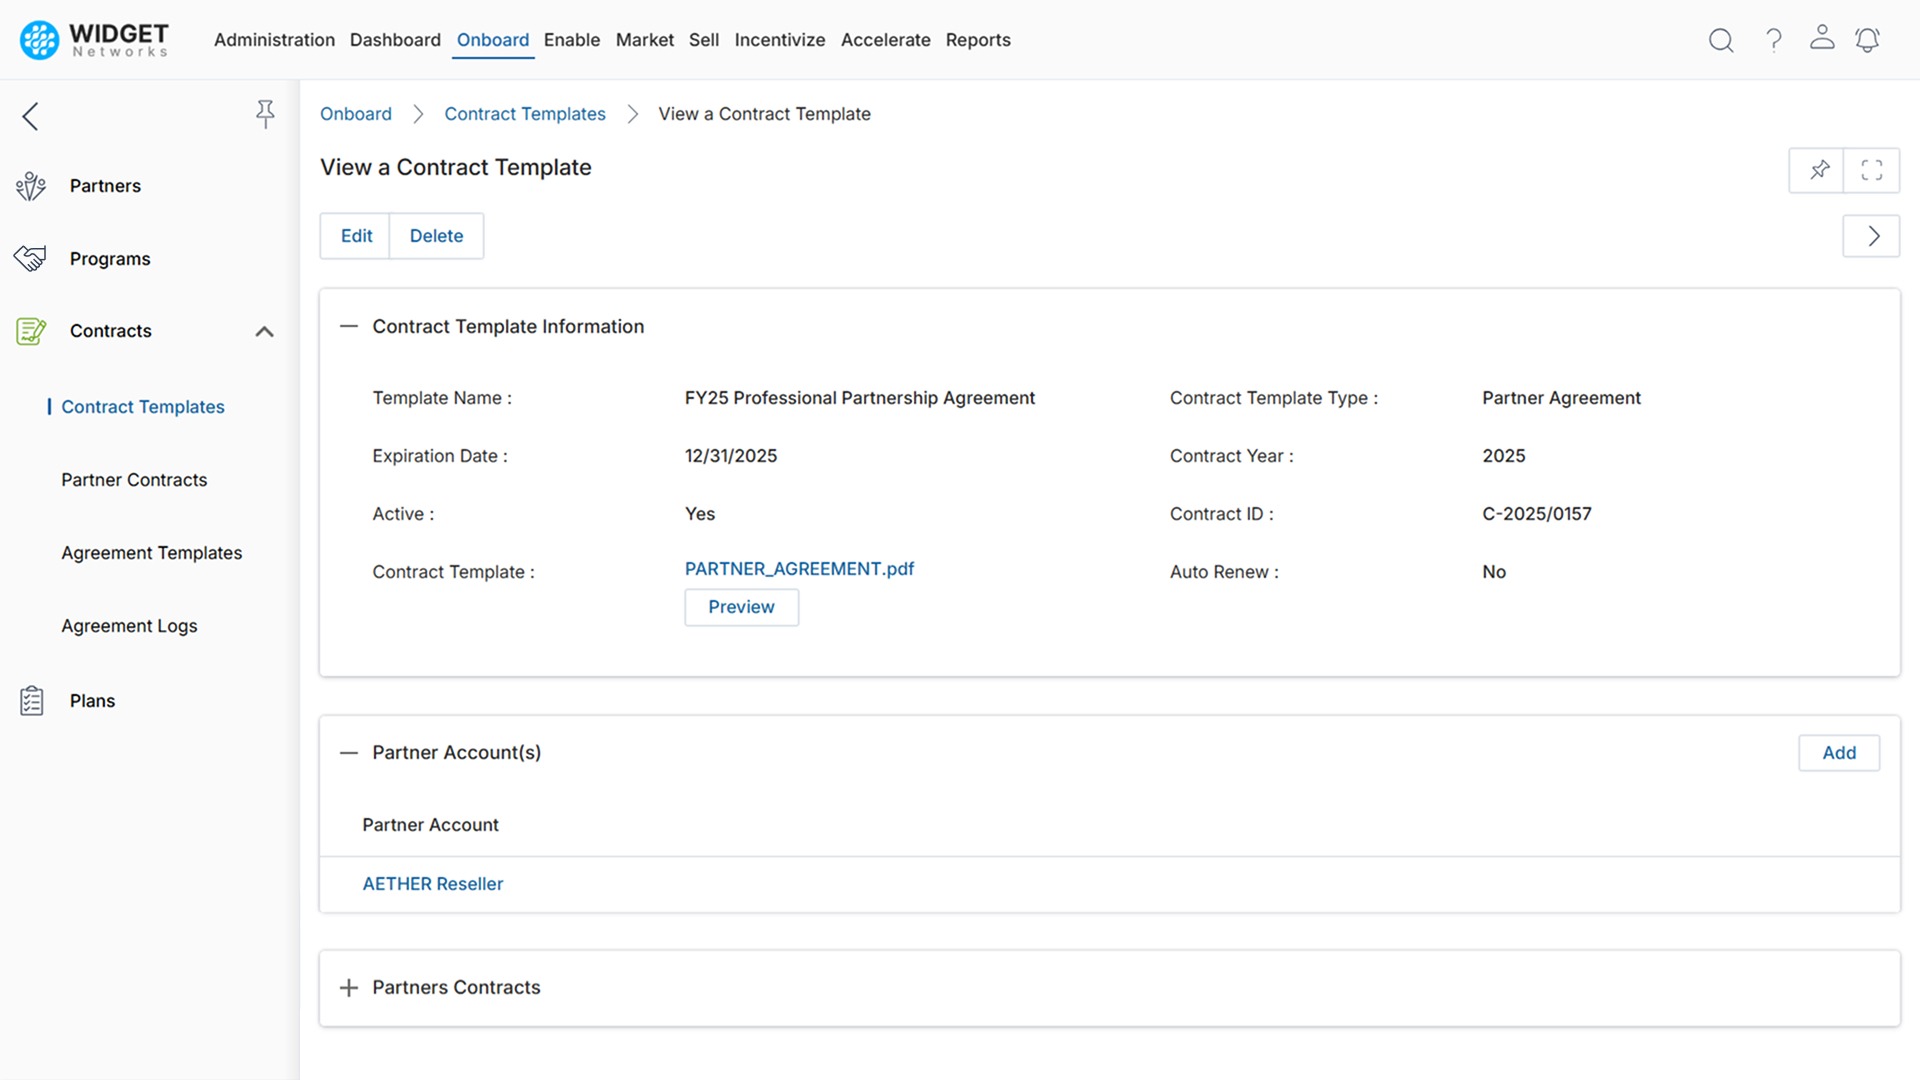Pin the View a Contract Template page

pyautogui.click(x=1819, y=170)
